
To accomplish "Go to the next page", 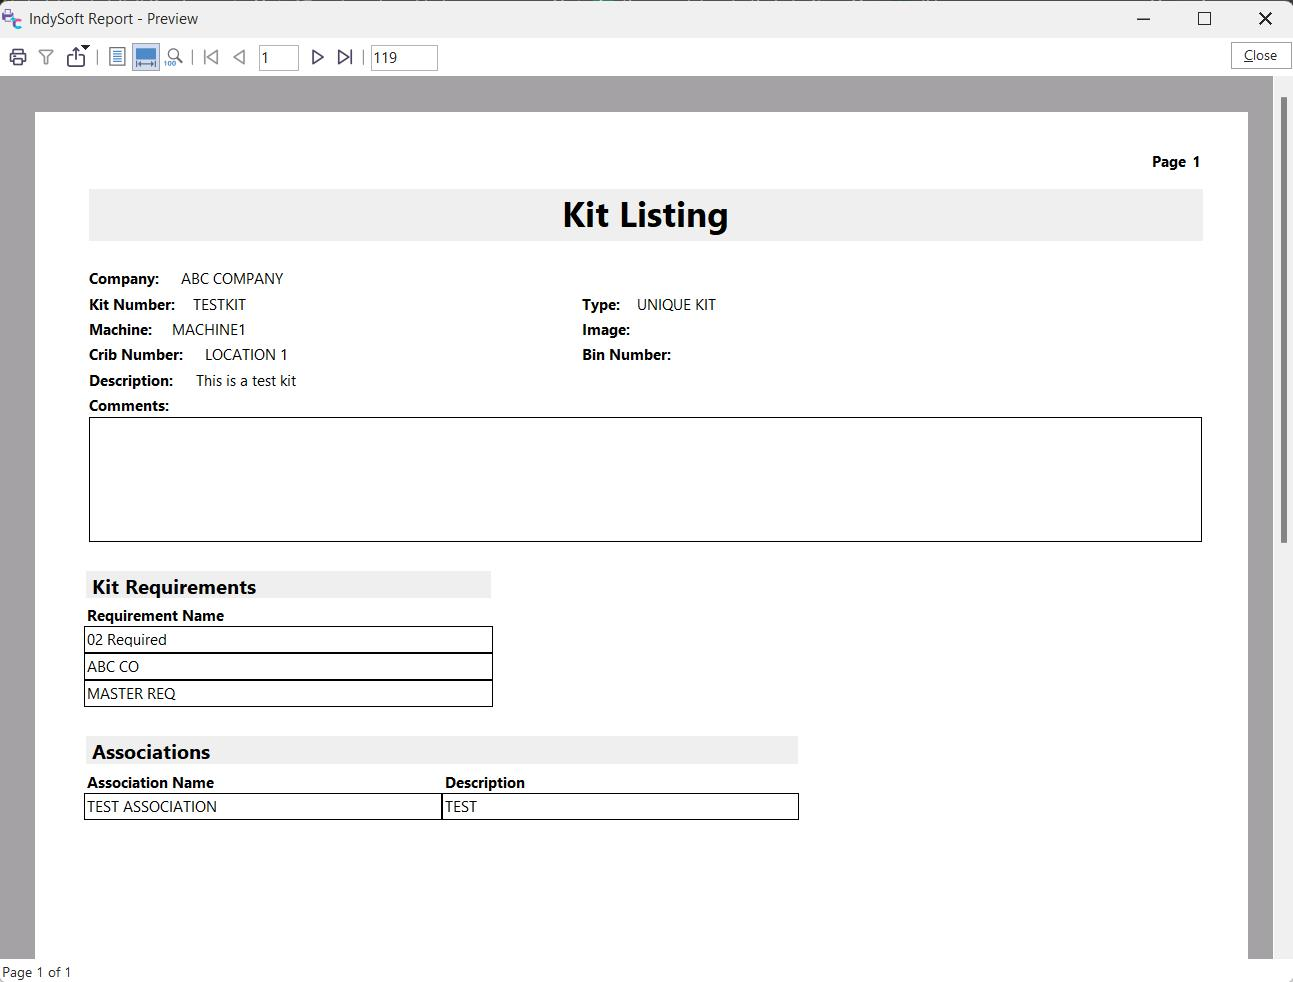I will (x=317, y=58).
